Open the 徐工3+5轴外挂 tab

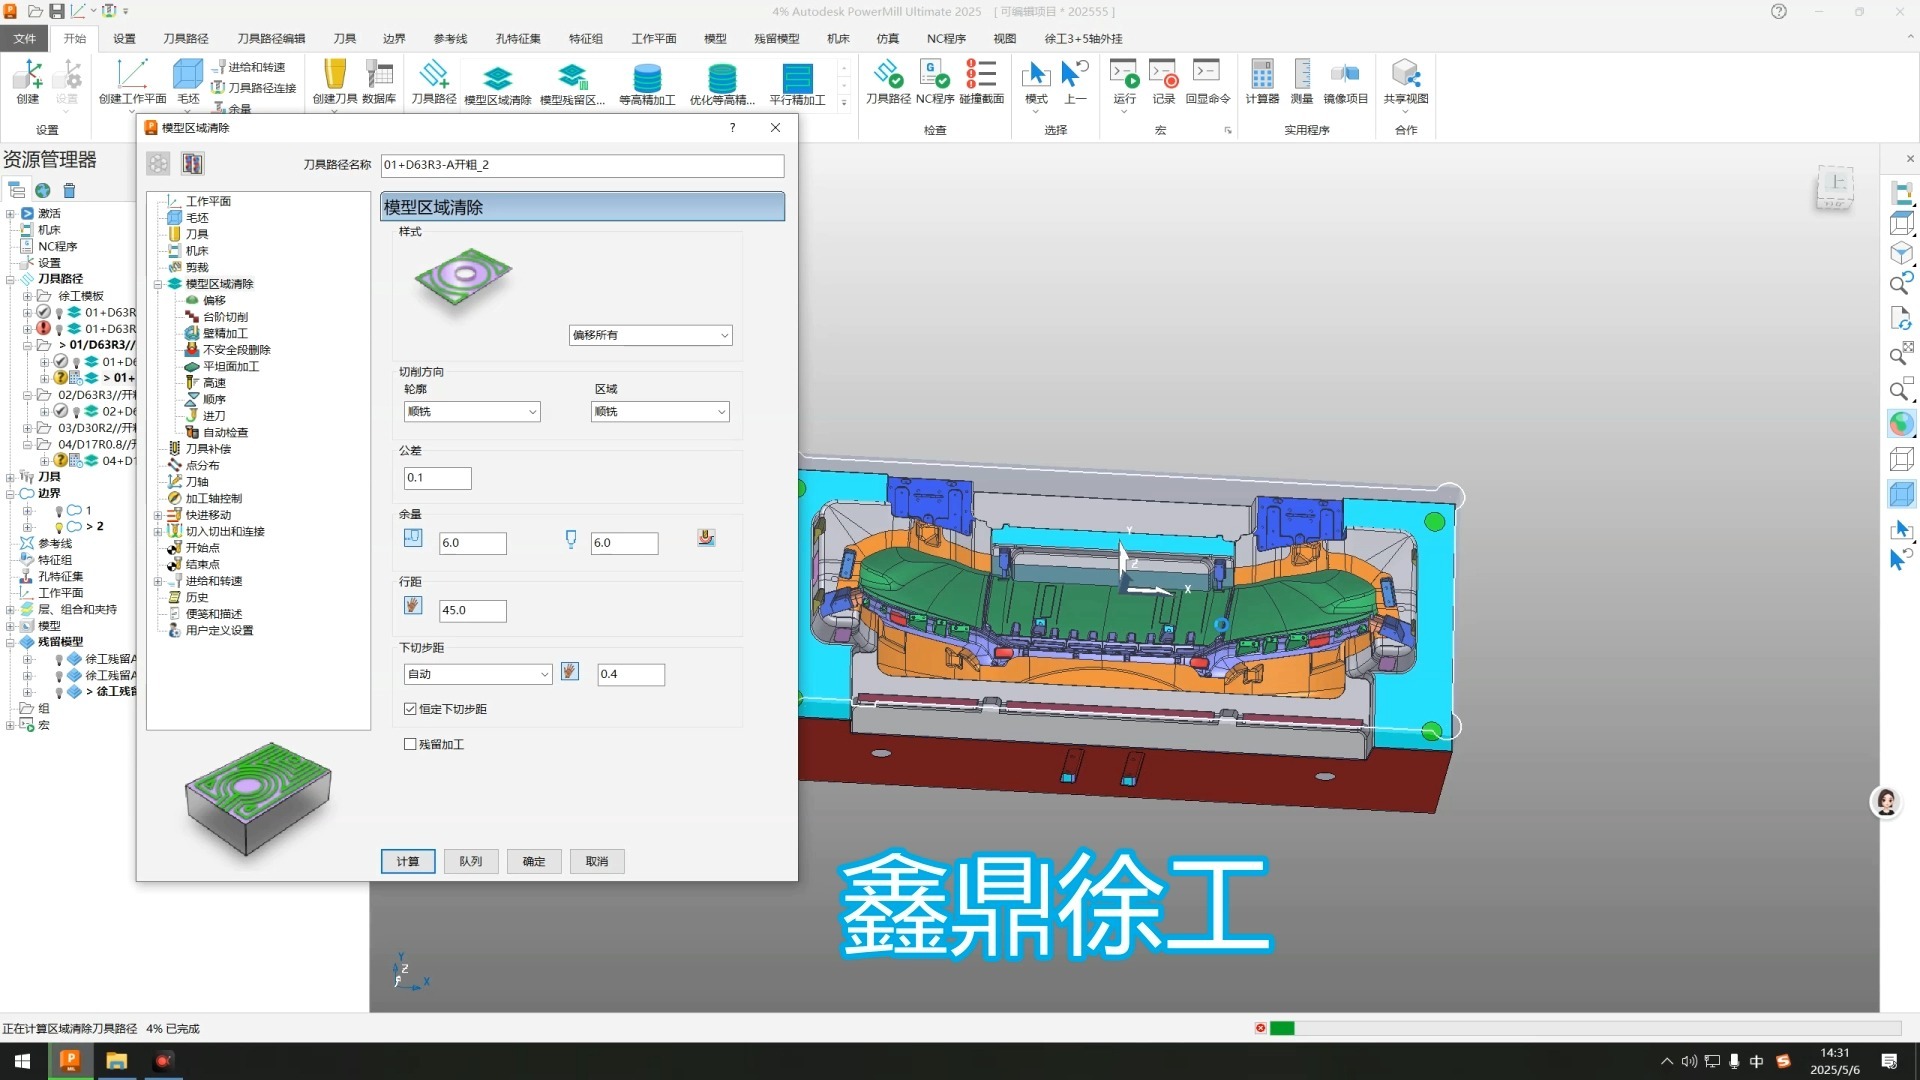click(x=1083, y=38)
